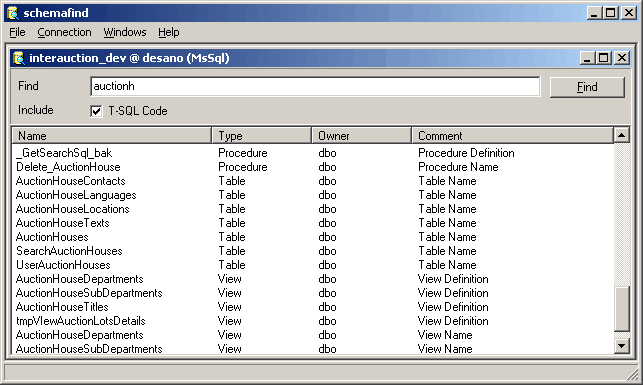Maximize the main schemafind window

[x=611, y=13]
